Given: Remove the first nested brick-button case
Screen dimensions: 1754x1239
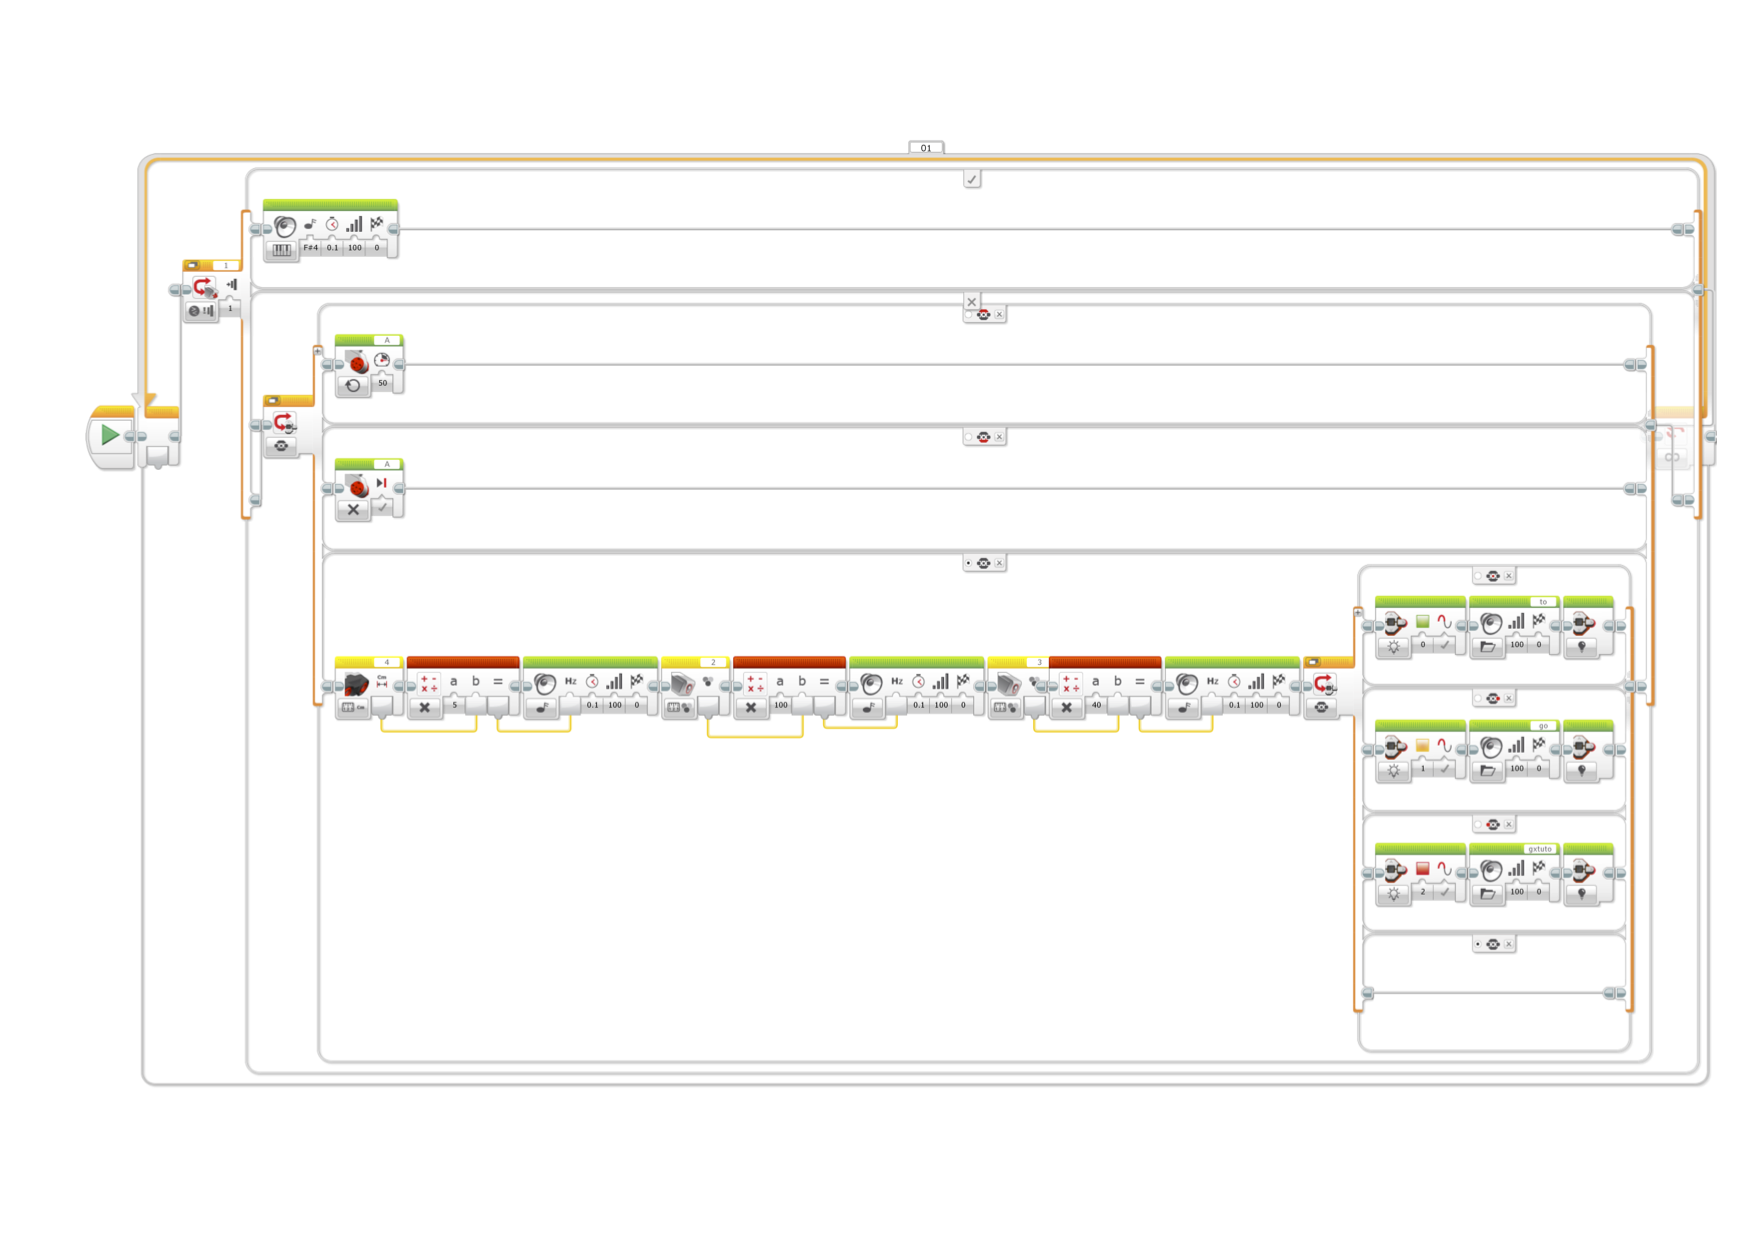Looking at the screenshot, I should pyautogui.click(x=1509, y=576).
